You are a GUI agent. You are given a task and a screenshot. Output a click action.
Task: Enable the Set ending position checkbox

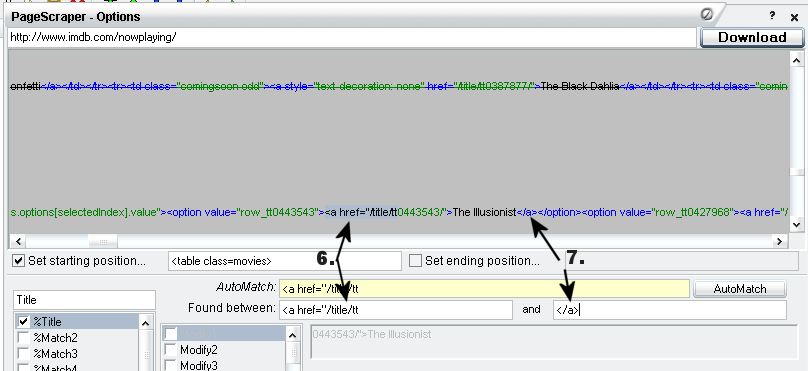pyautogui.click(x=415, y=261)
